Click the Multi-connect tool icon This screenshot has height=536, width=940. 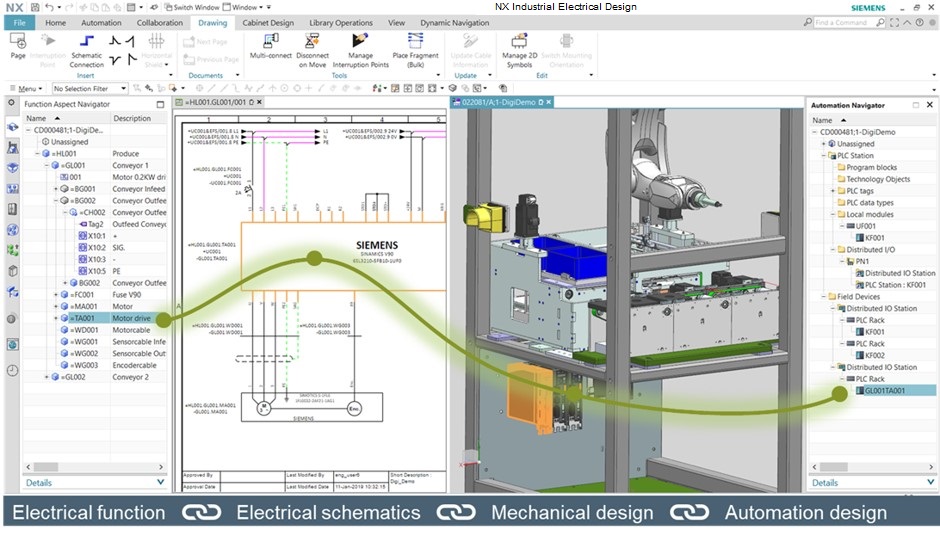point(270,48)
